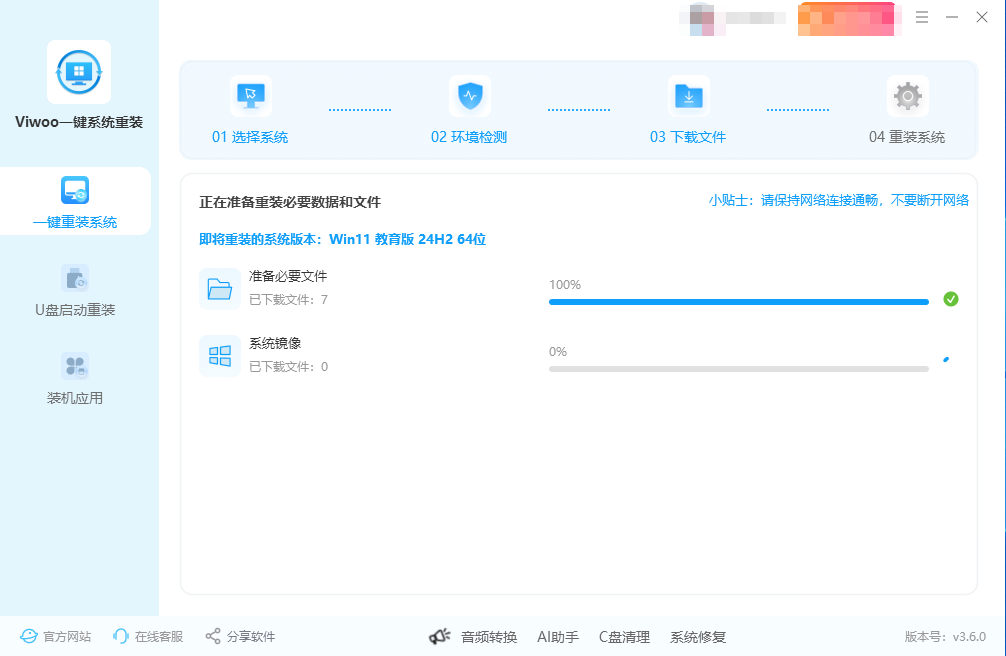Click the 准备必要文件 label
Viewport: 1006px width, 656px height.
pos(288,276)
